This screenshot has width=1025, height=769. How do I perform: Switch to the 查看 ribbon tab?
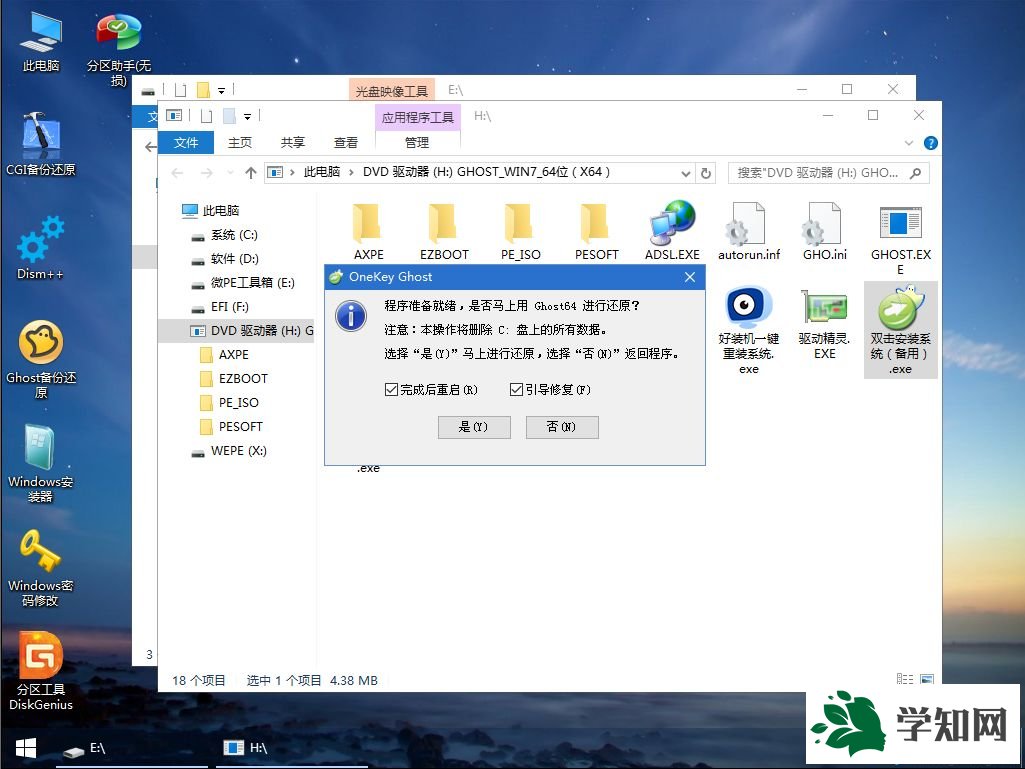click(x=345, y=142)
